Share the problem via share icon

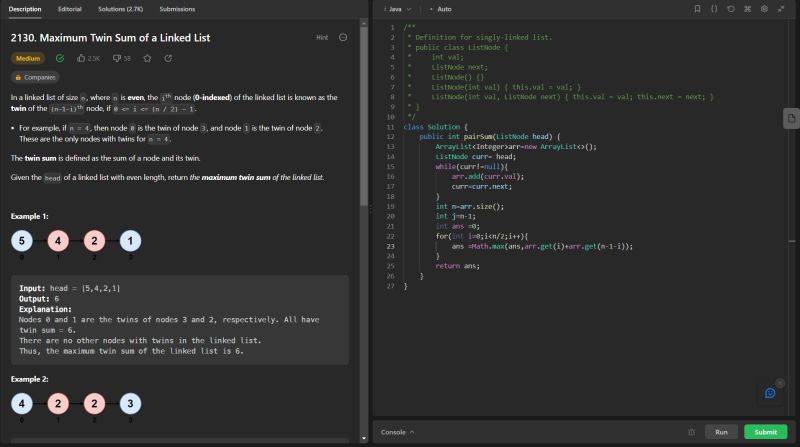point(168,58)
